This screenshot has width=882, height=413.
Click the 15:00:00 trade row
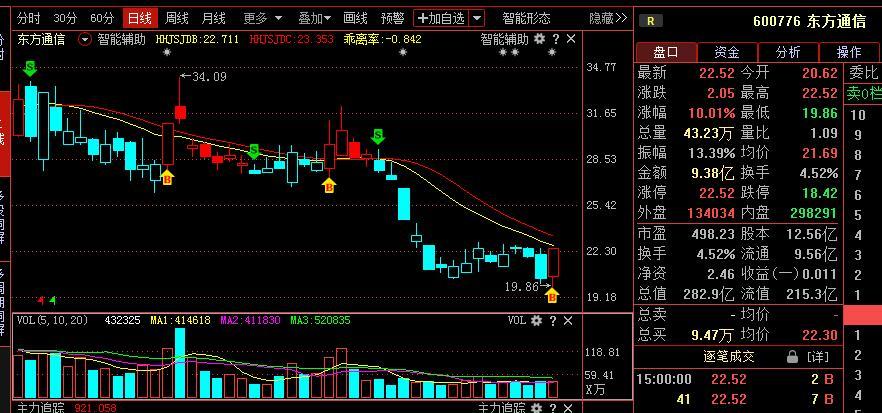click(x=738, y=379)
